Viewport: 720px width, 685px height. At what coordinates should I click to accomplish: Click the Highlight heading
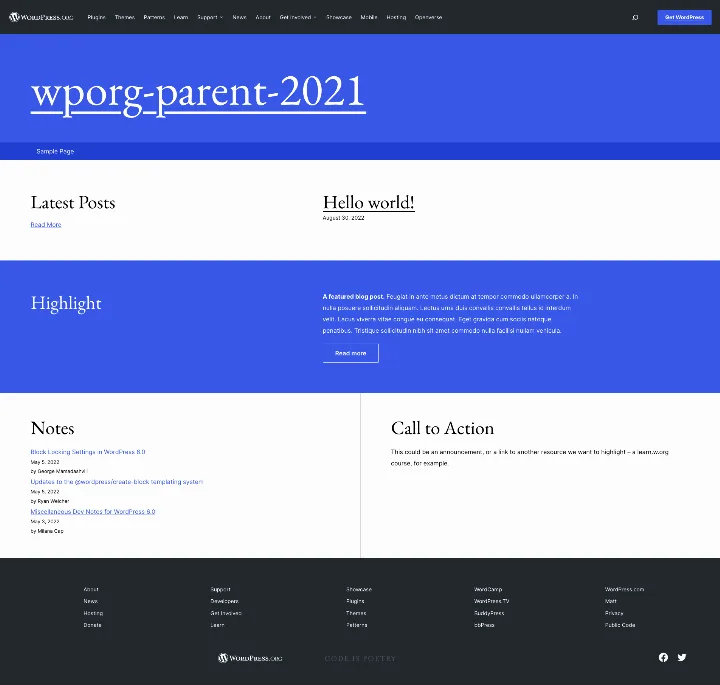(66, 303)
